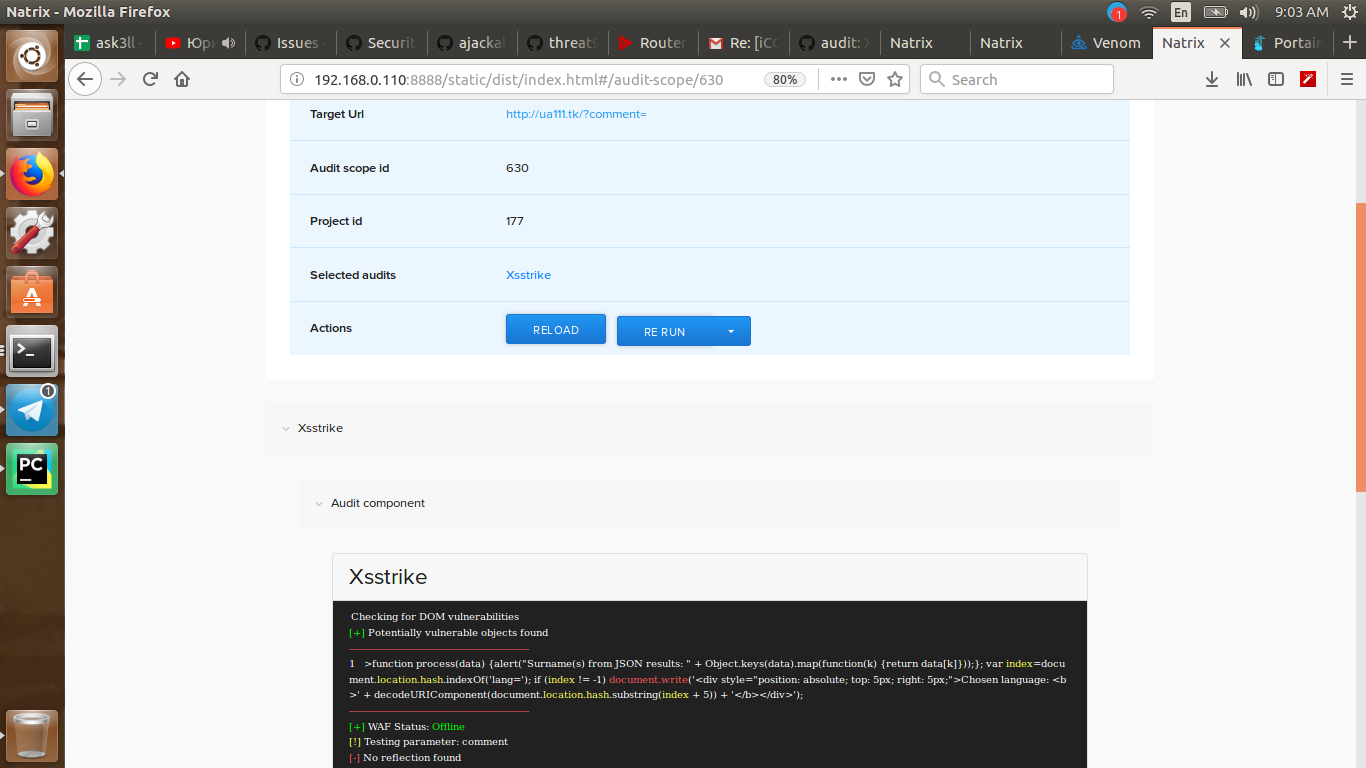Click the Search input field
The width and height of the screenshot is (1366, 768).
pyautogui.click(x=1016, y=79)
